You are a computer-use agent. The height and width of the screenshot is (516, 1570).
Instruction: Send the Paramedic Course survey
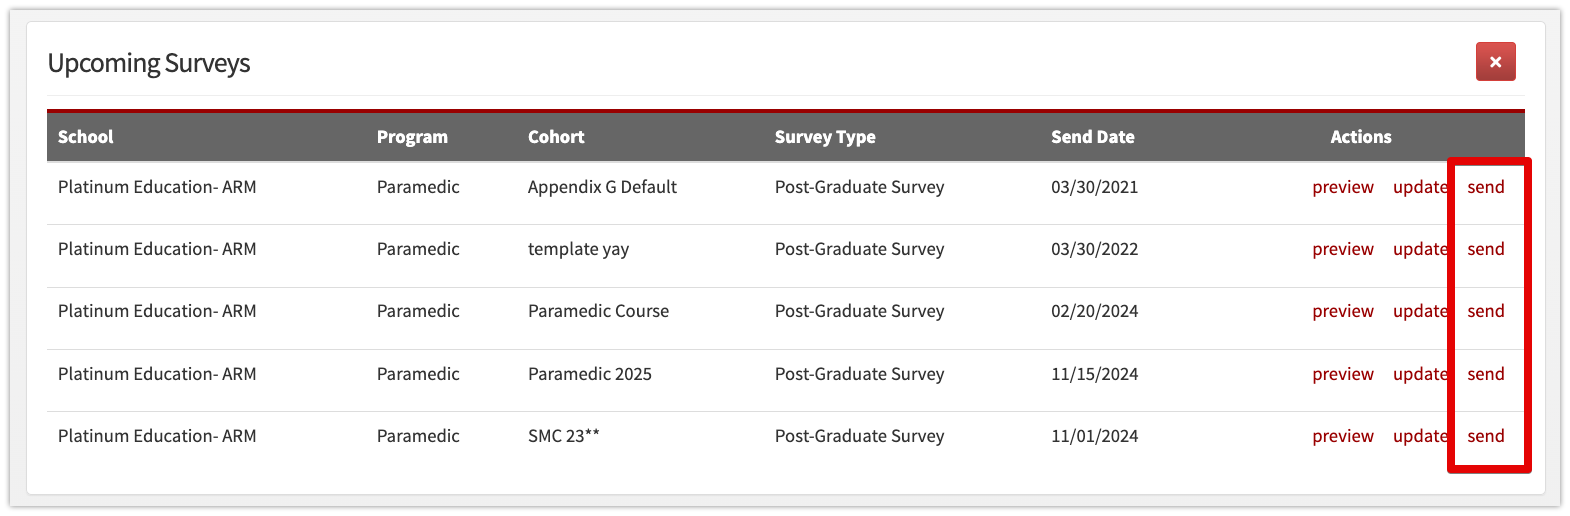pos(1486,311)
